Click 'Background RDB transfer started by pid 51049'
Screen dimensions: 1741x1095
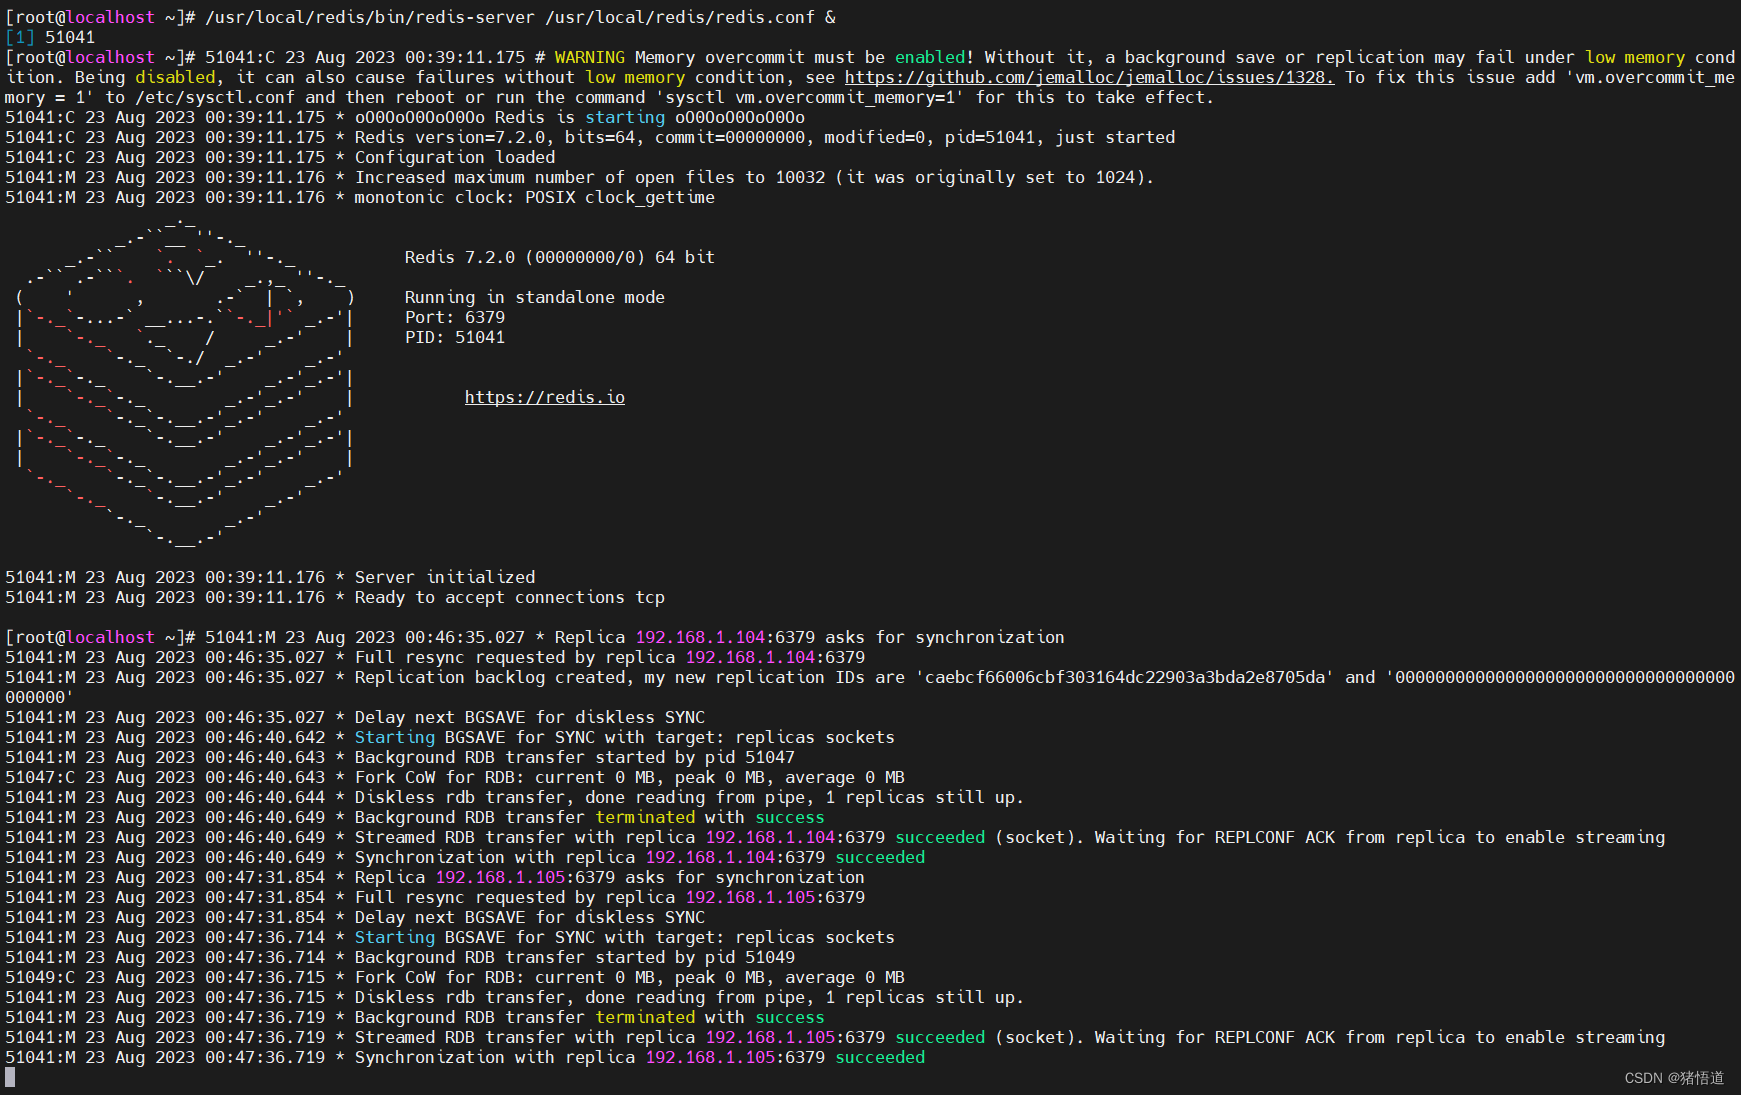[575, 957]
